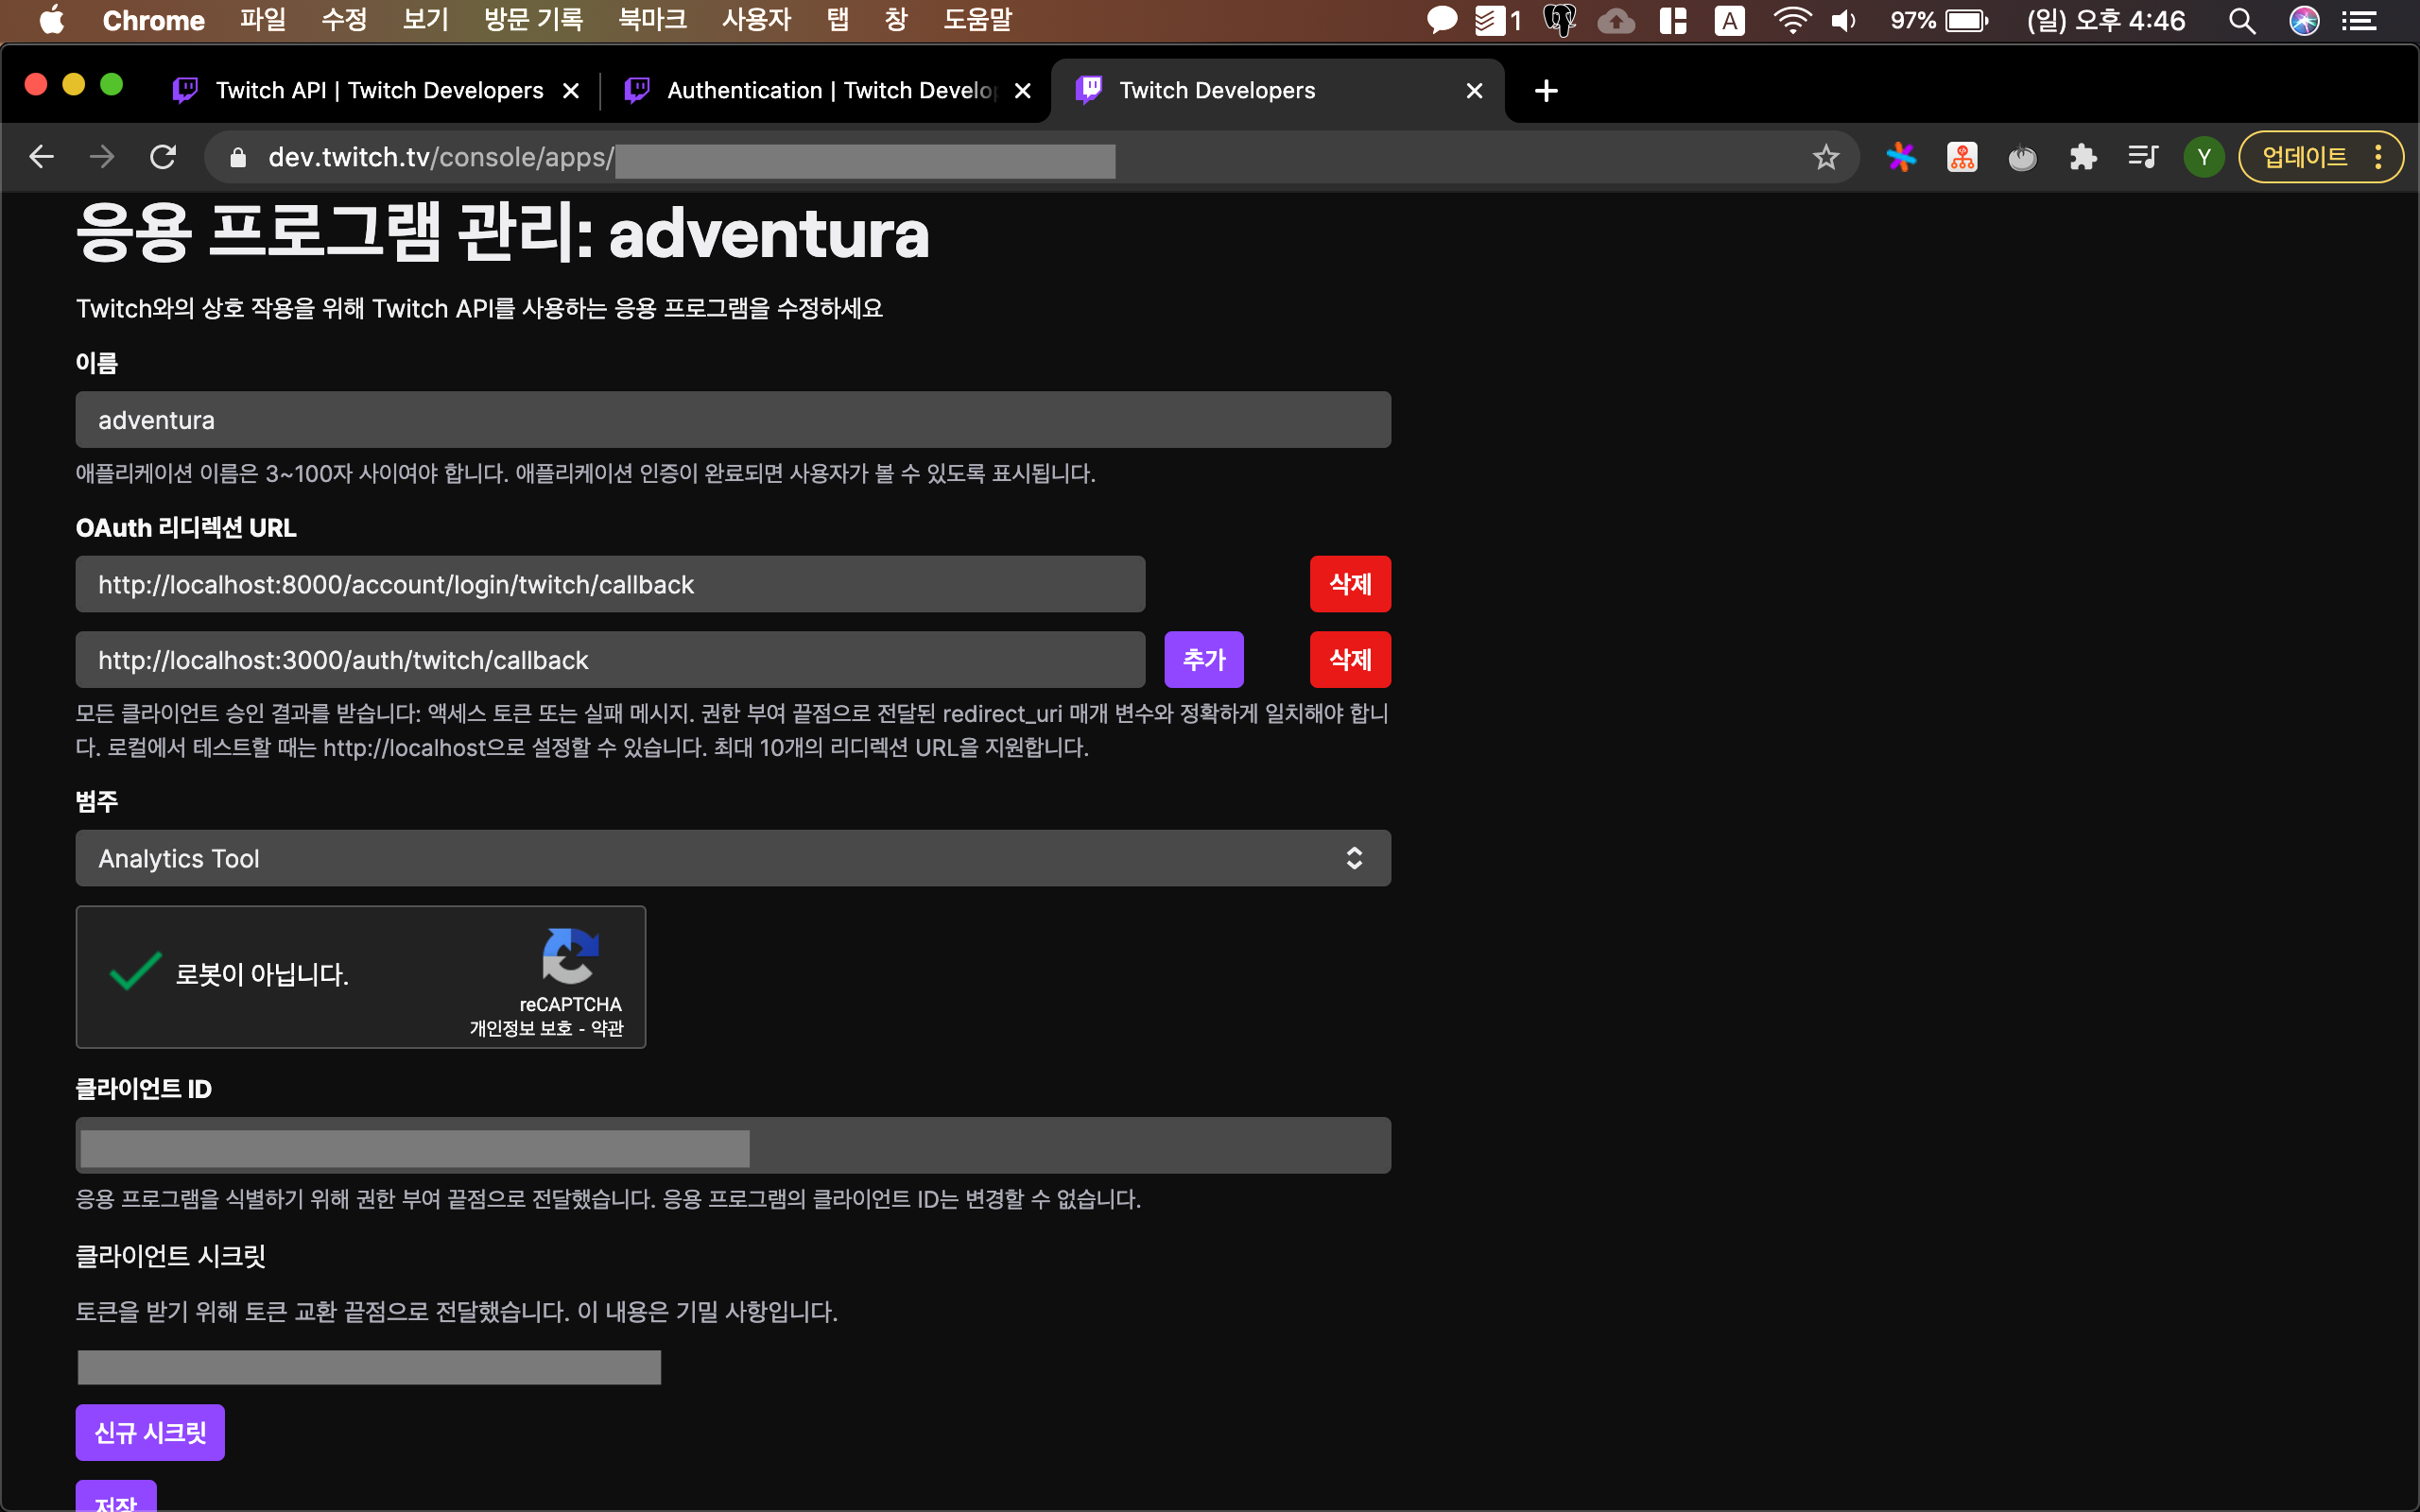Open Spotlight search magnifier in menu bar

(2242, 20)
